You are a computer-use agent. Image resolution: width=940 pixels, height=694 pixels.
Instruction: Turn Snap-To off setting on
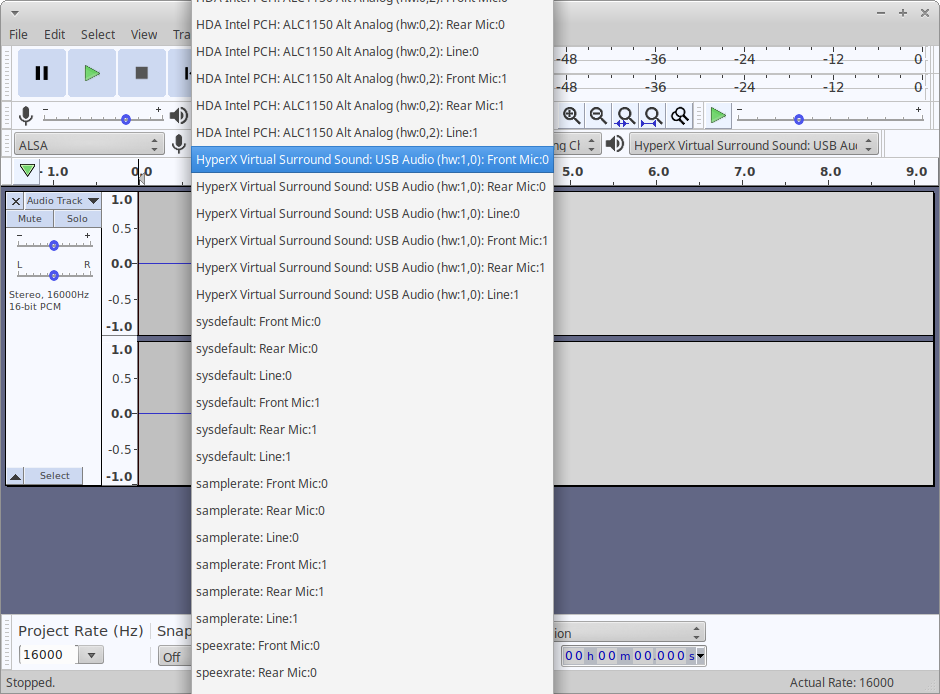point(173,655)
